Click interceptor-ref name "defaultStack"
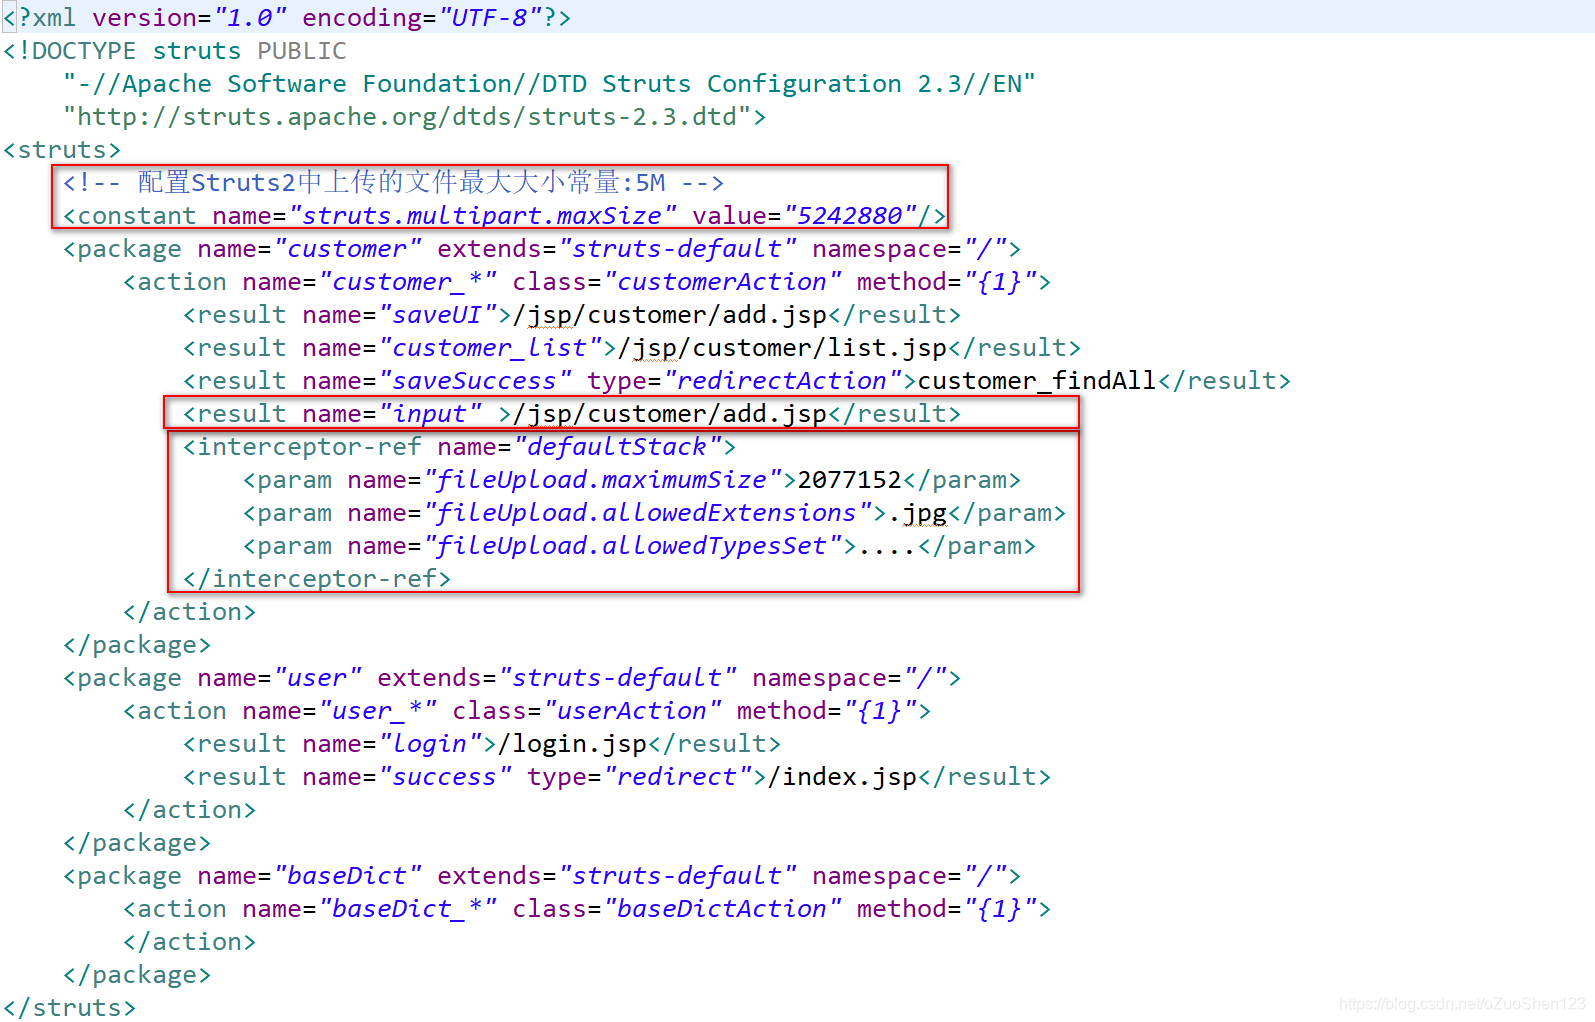The height and width of the screenshot is (1022, 1595). (x=617, y=447)
